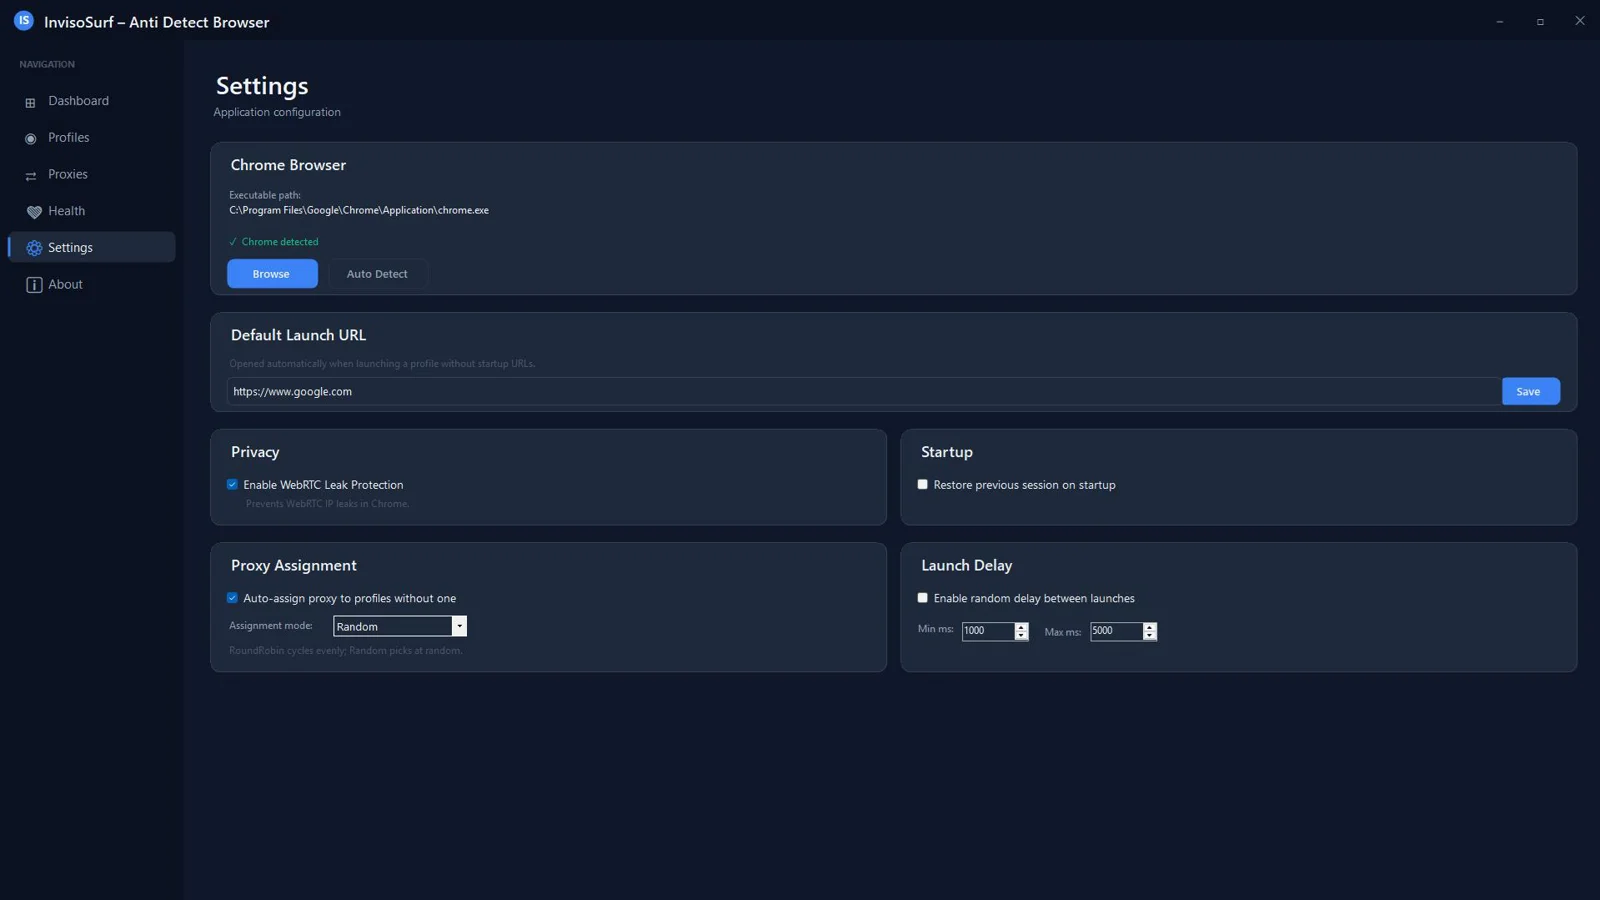
Task: Increase the Max ms value
Action: [1150, 627]
